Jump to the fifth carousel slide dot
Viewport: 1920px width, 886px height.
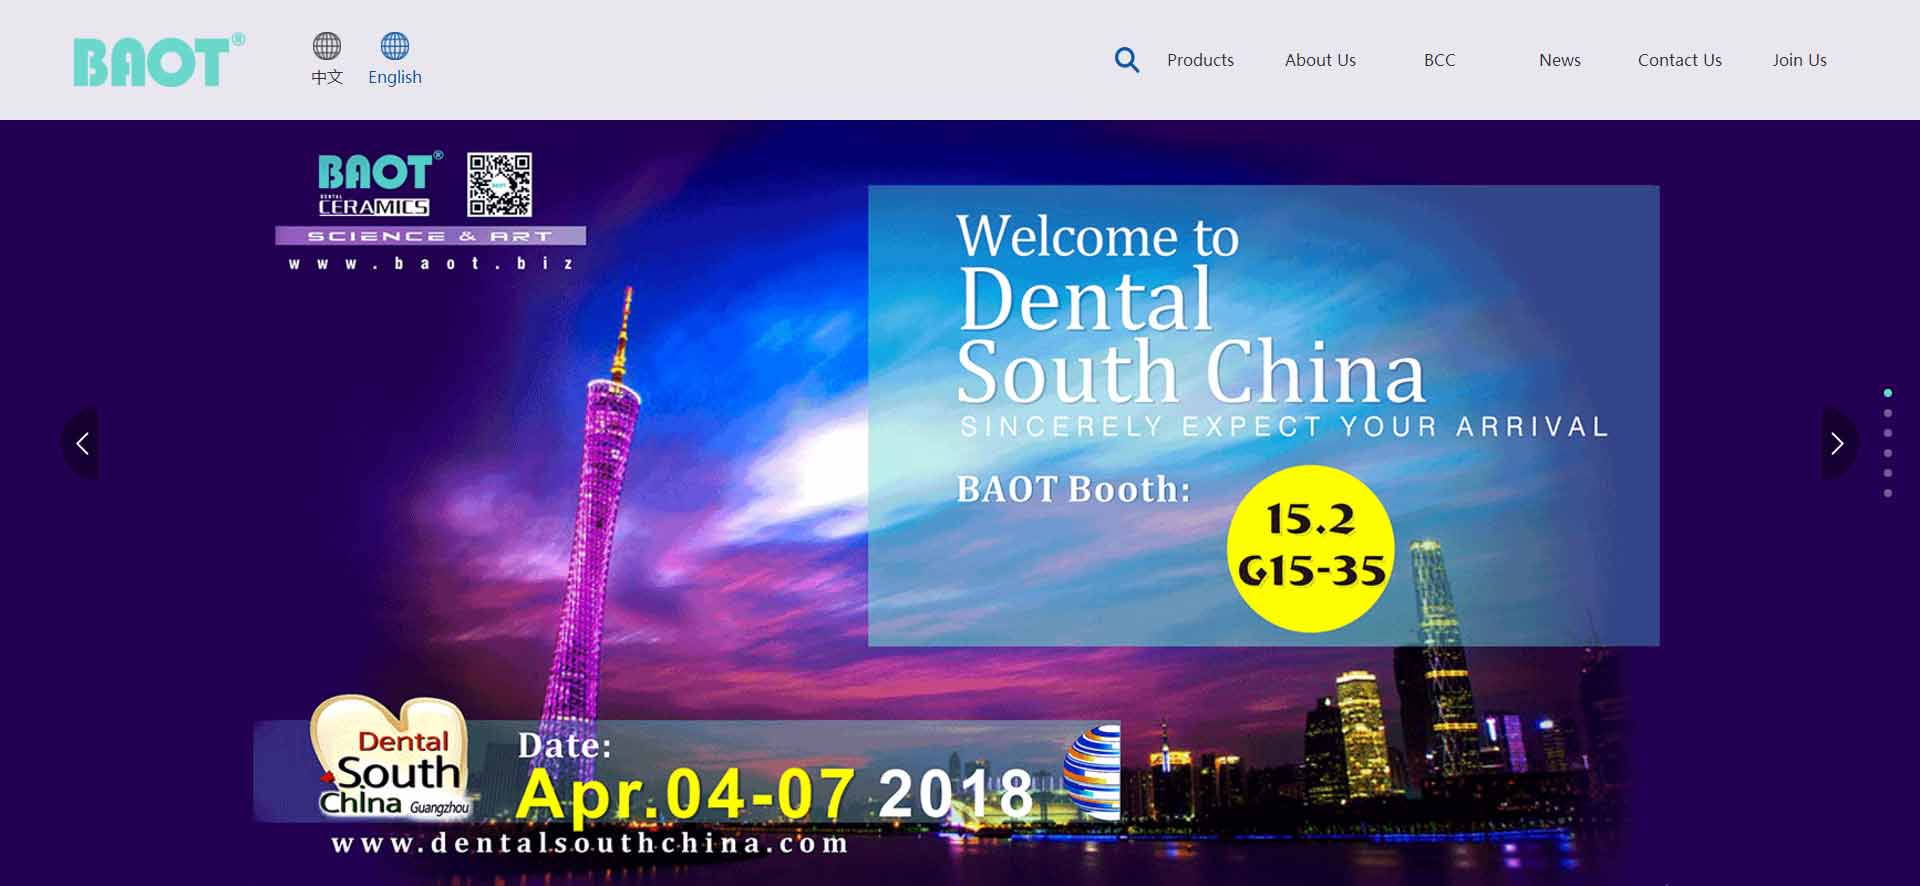(1887, 473)
